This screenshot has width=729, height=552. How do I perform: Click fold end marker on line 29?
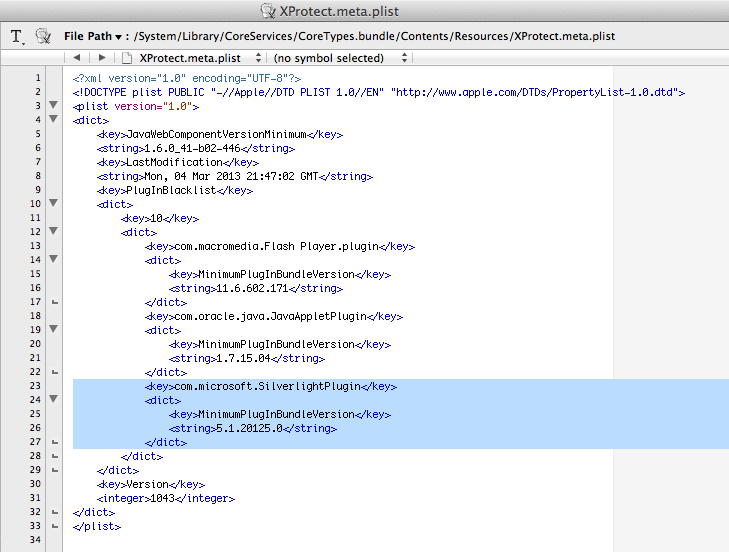tap(55, 470)
